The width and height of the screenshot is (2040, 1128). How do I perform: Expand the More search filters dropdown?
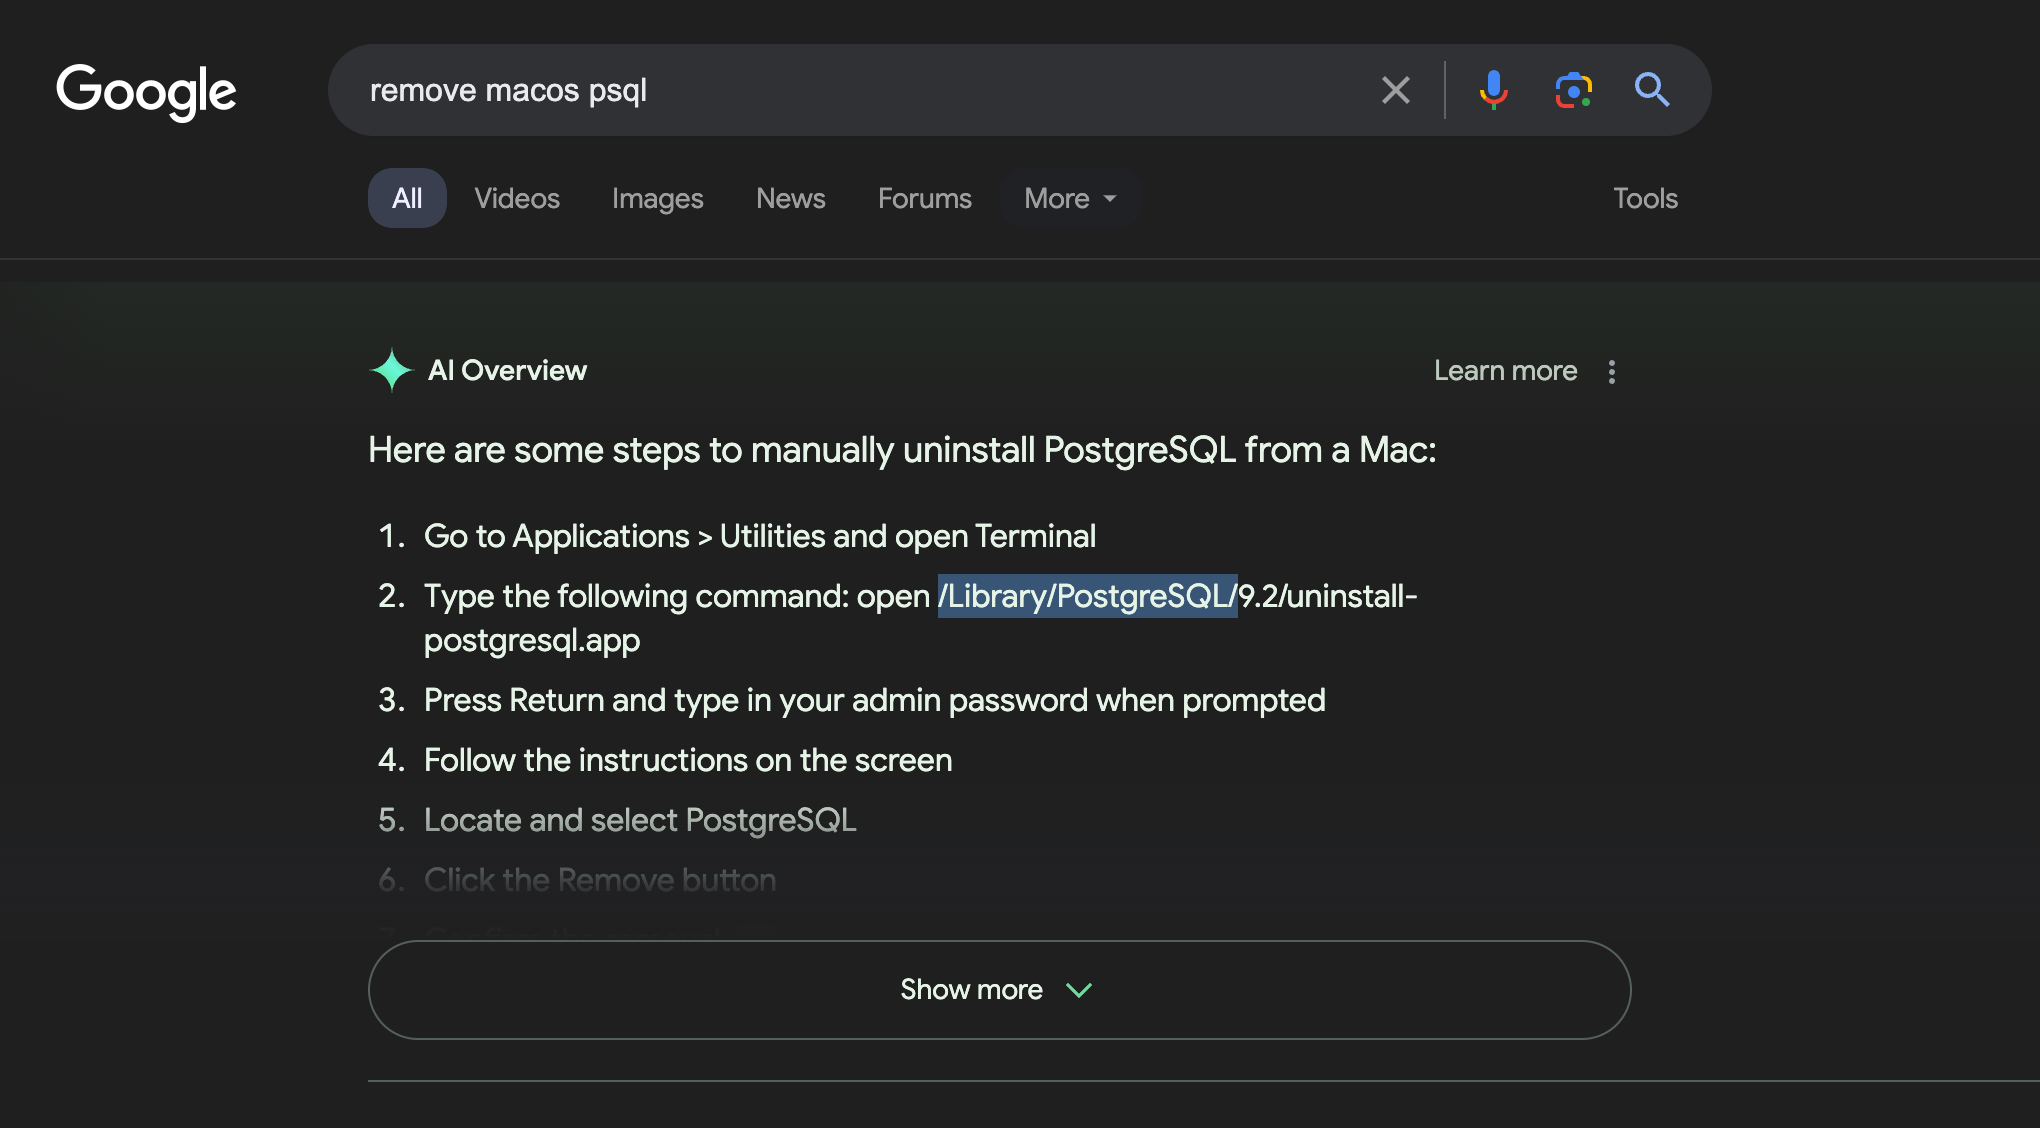(x=1069, y=198)
